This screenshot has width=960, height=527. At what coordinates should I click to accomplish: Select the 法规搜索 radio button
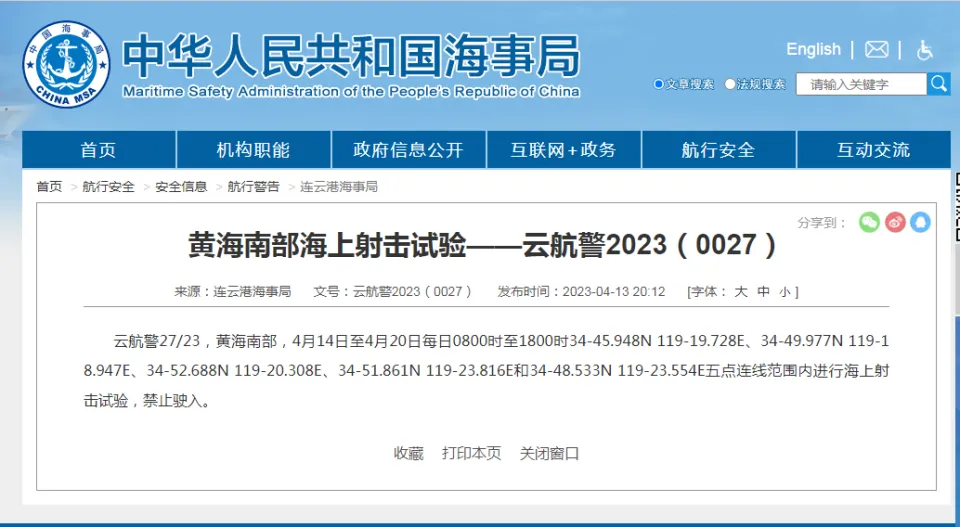pyautogui.click(x=730, y=84)
